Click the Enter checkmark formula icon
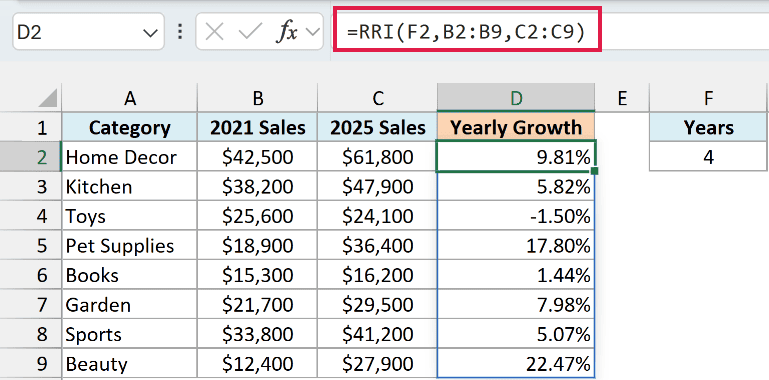 click(x=250, y=32)
